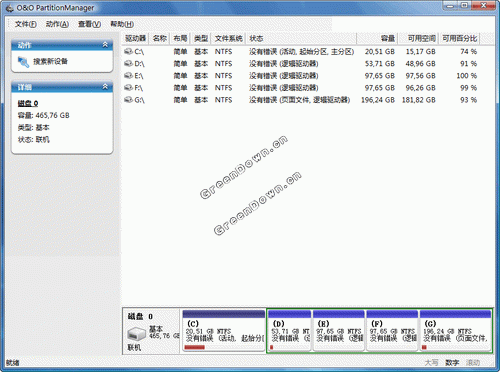The width and height of the screenshot is (500, 372).
Task: Sort by the 可用百分比 column header
Action: click(x=459, y=39)
